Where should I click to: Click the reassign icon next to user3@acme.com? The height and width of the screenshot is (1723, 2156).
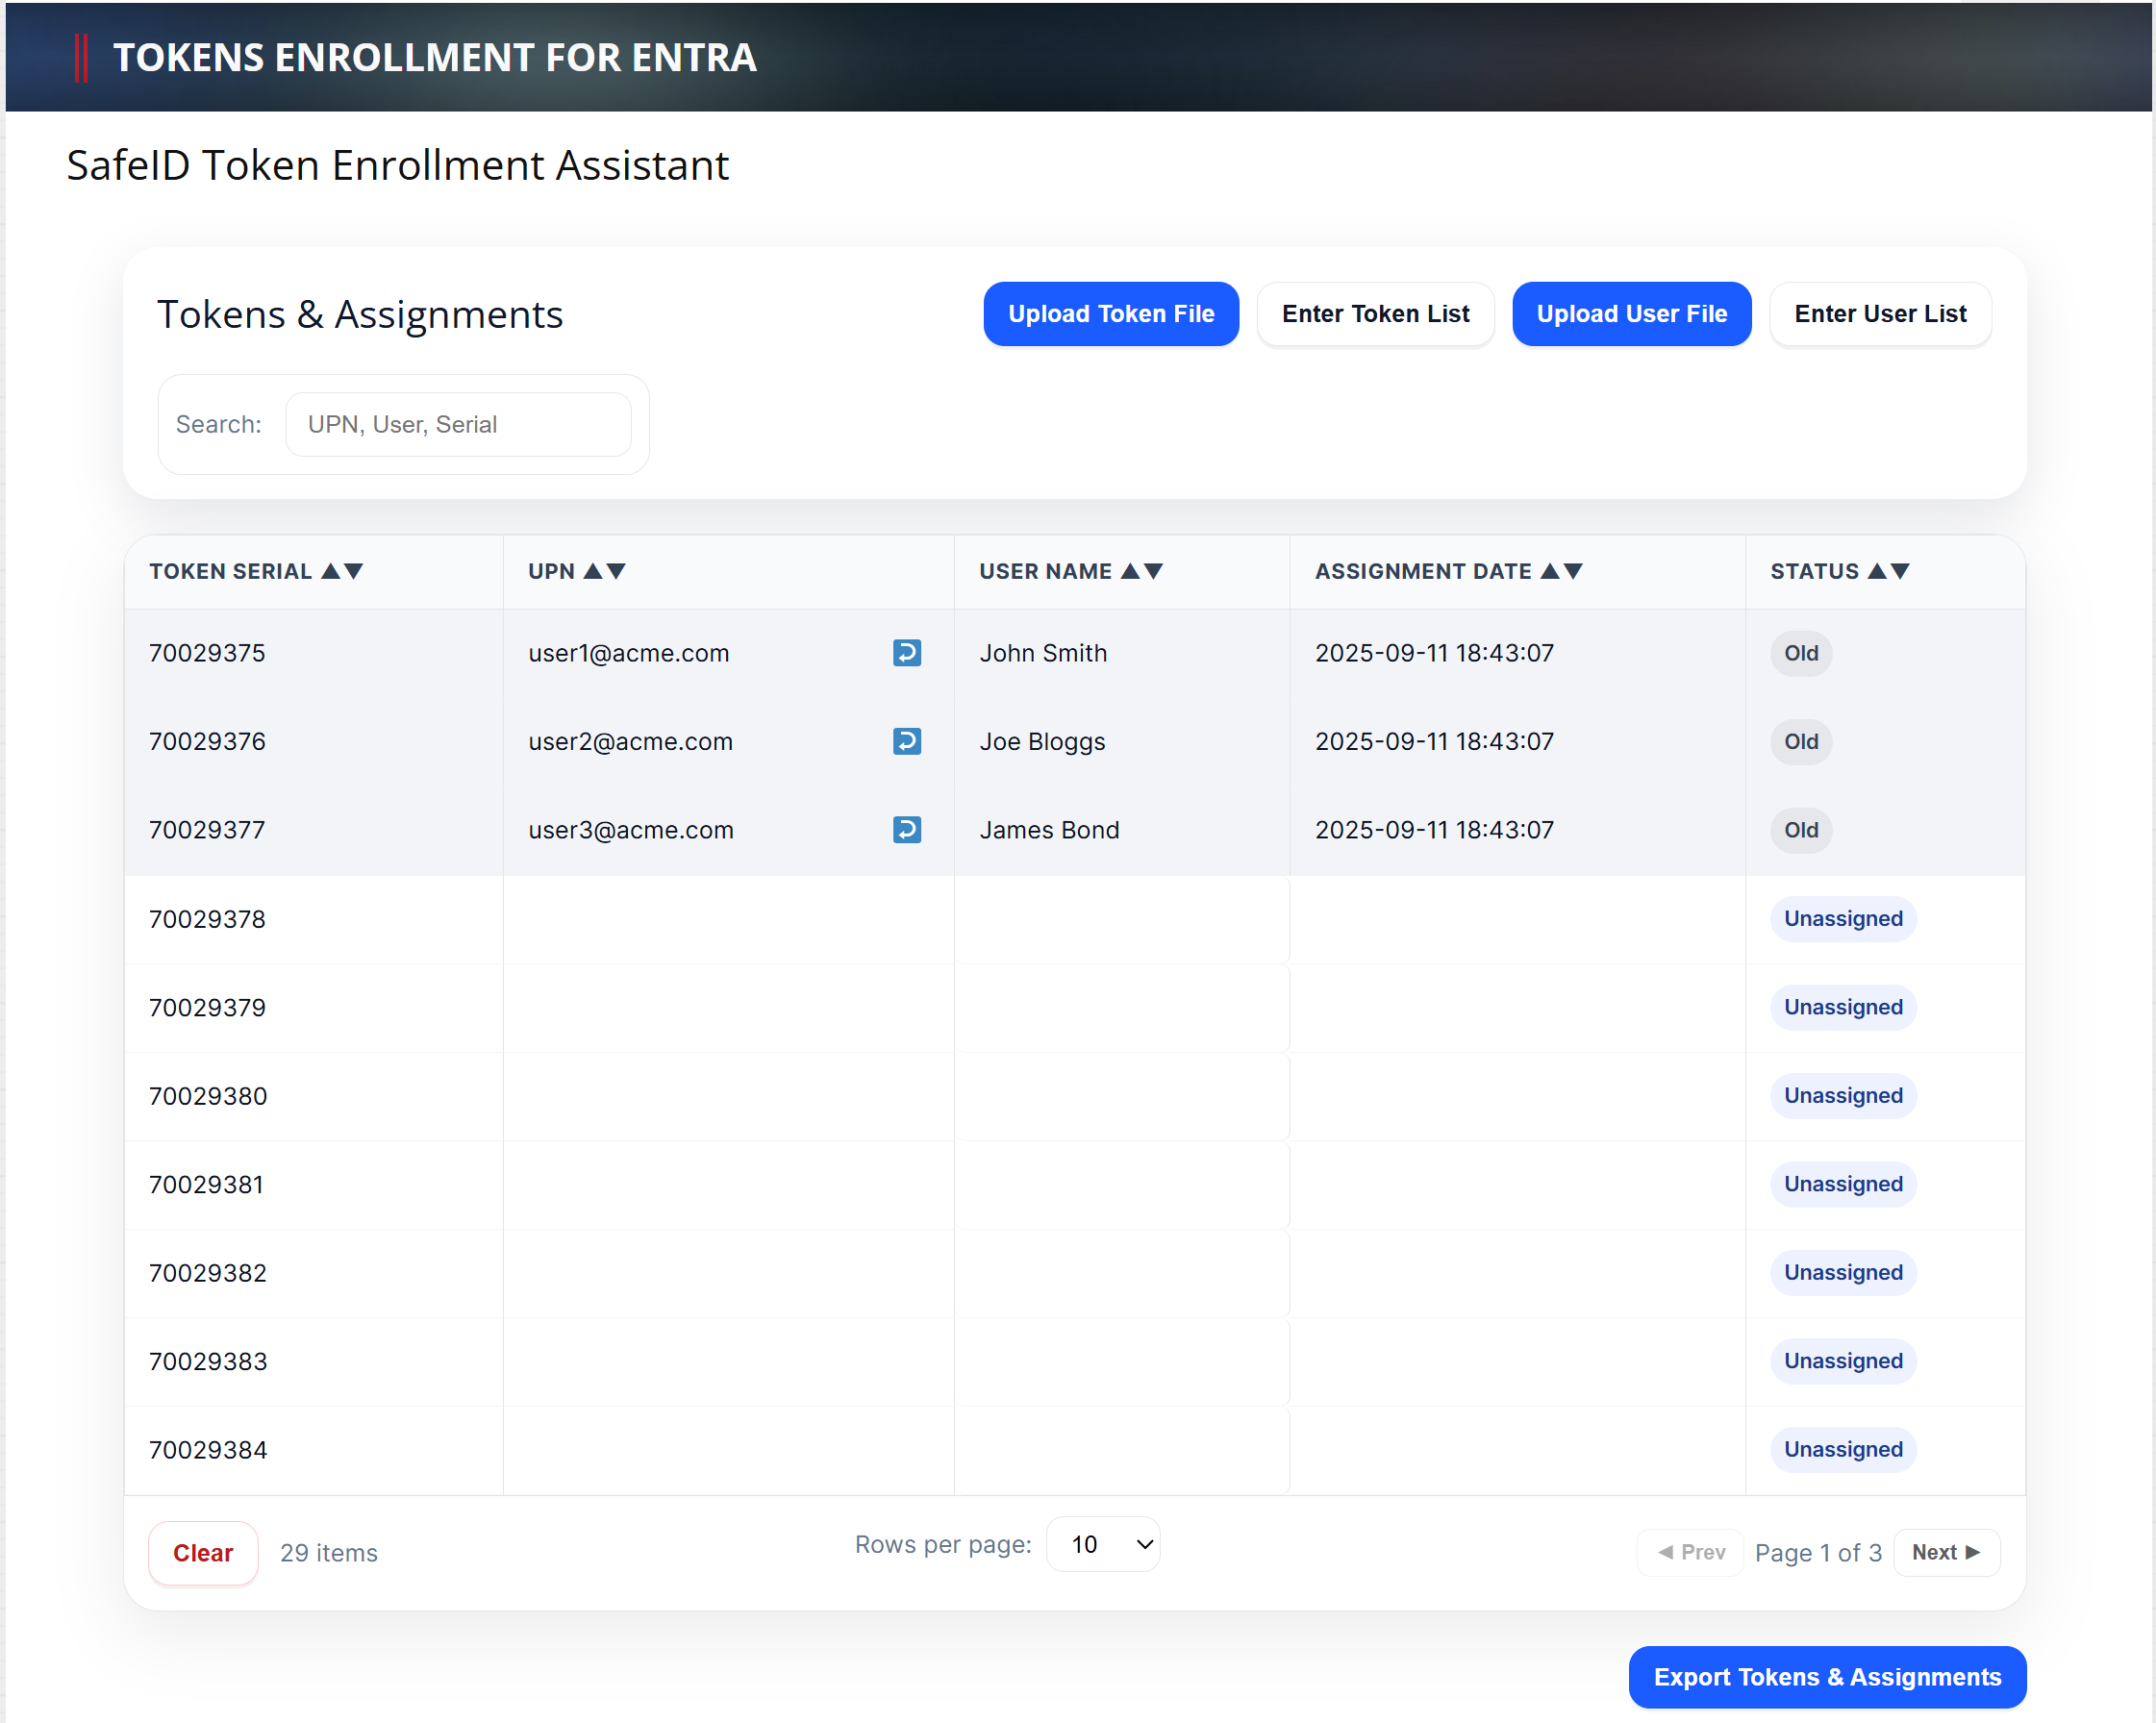click(906, 829)
